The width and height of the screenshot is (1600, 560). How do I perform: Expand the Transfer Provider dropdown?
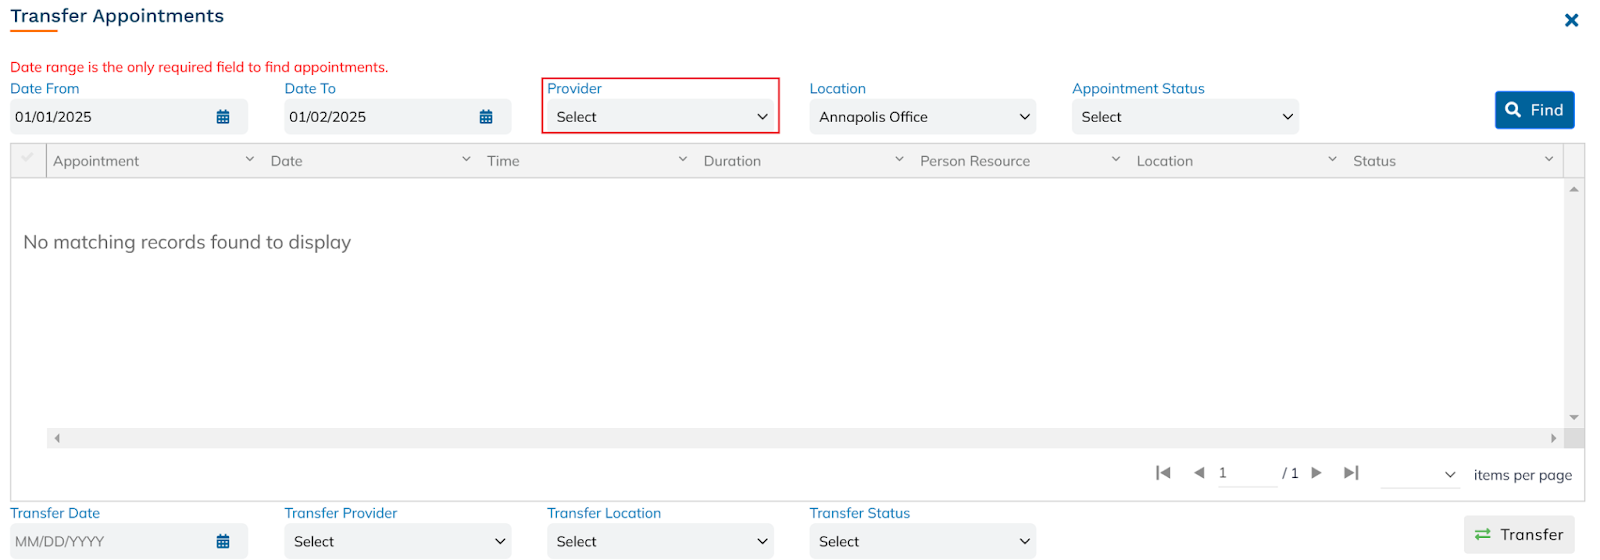[397, 542]
